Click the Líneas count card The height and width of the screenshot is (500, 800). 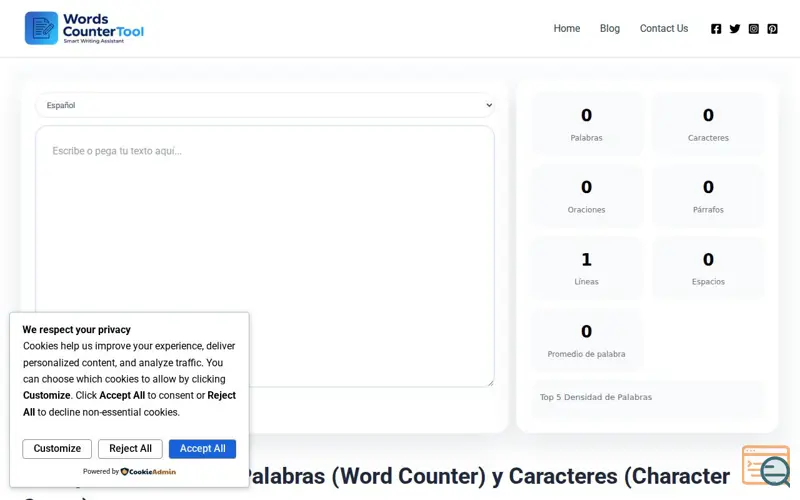click(586, 268)
